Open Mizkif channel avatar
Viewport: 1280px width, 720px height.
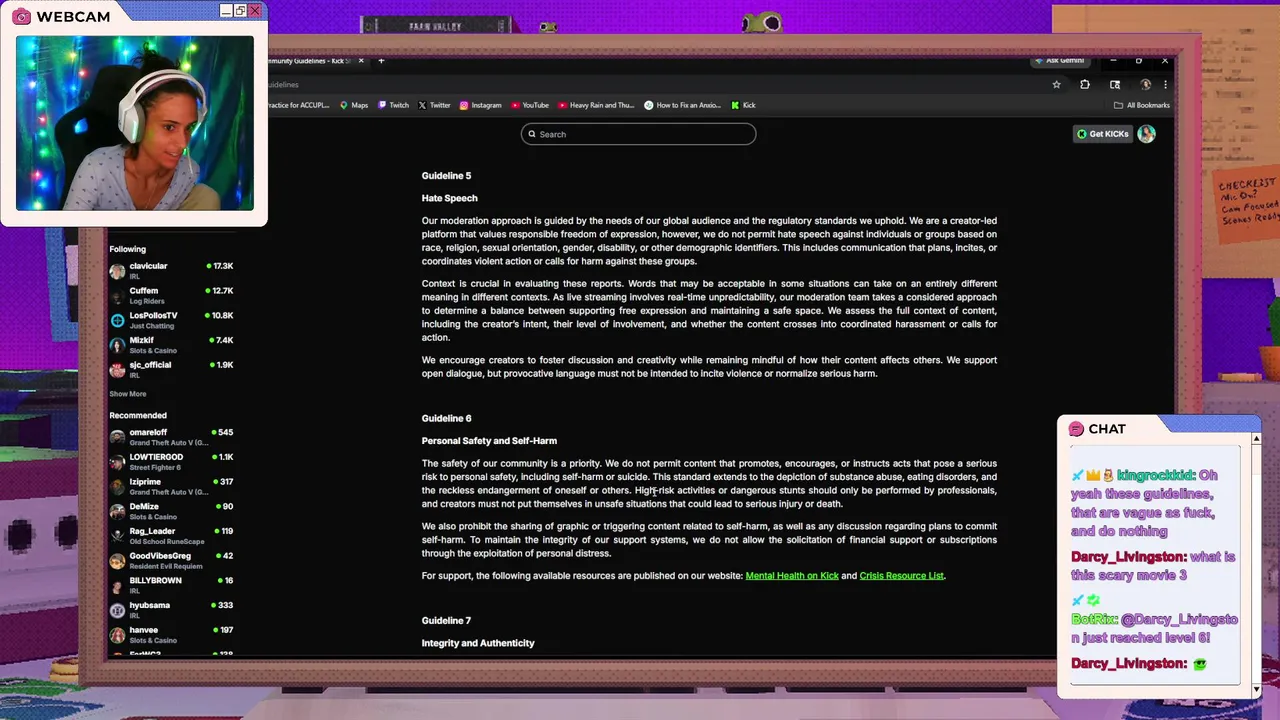click(117, 346)
